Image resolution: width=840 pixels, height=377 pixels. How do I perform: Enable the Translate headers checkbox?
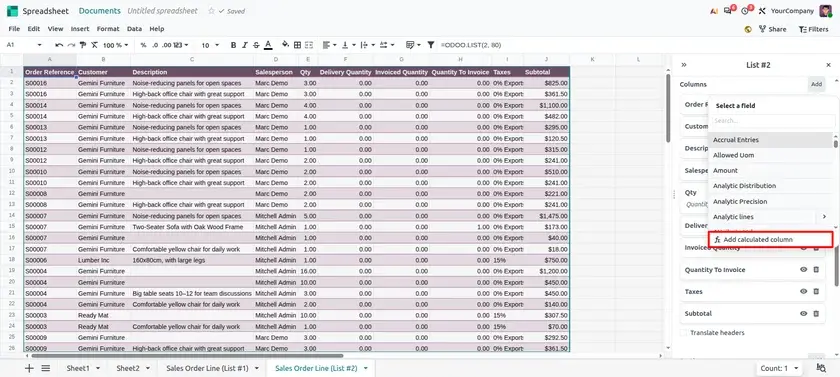[x=684, y=333]
